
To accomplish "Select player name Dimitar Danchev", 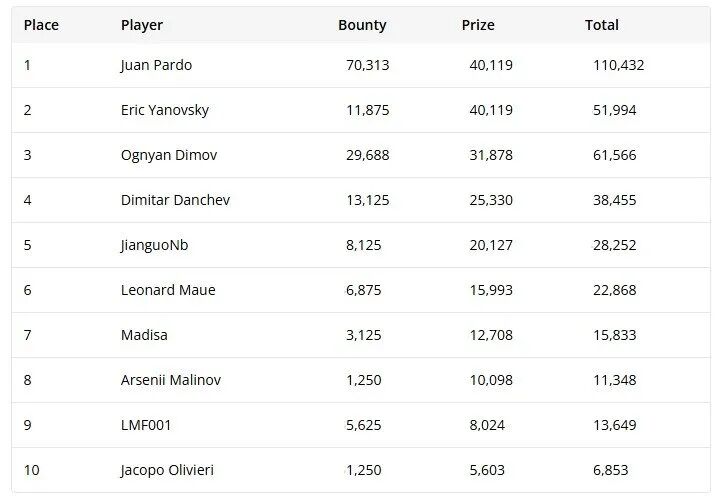I will 175,200.
